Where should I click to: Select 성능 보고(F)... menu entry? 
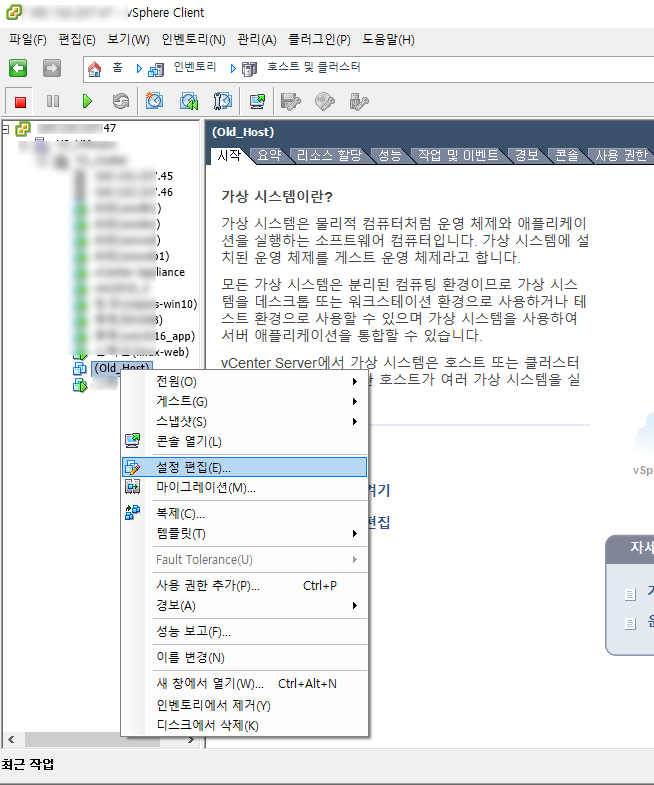click(244, 631)
